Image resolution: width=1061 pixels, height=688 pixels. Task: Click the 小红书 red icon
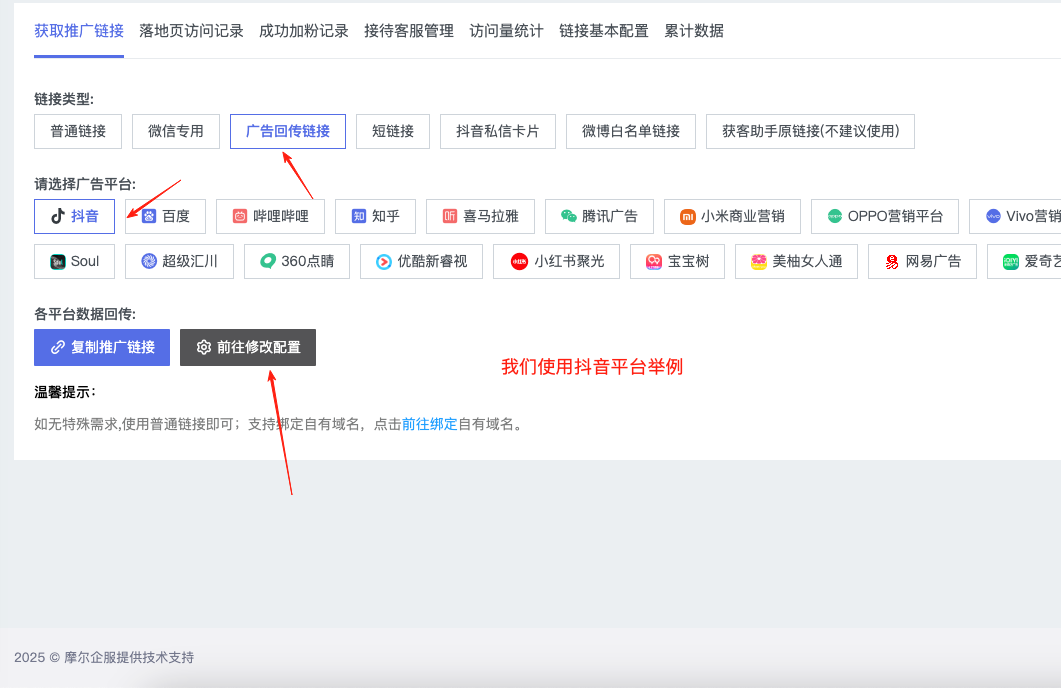pos(519,261)
